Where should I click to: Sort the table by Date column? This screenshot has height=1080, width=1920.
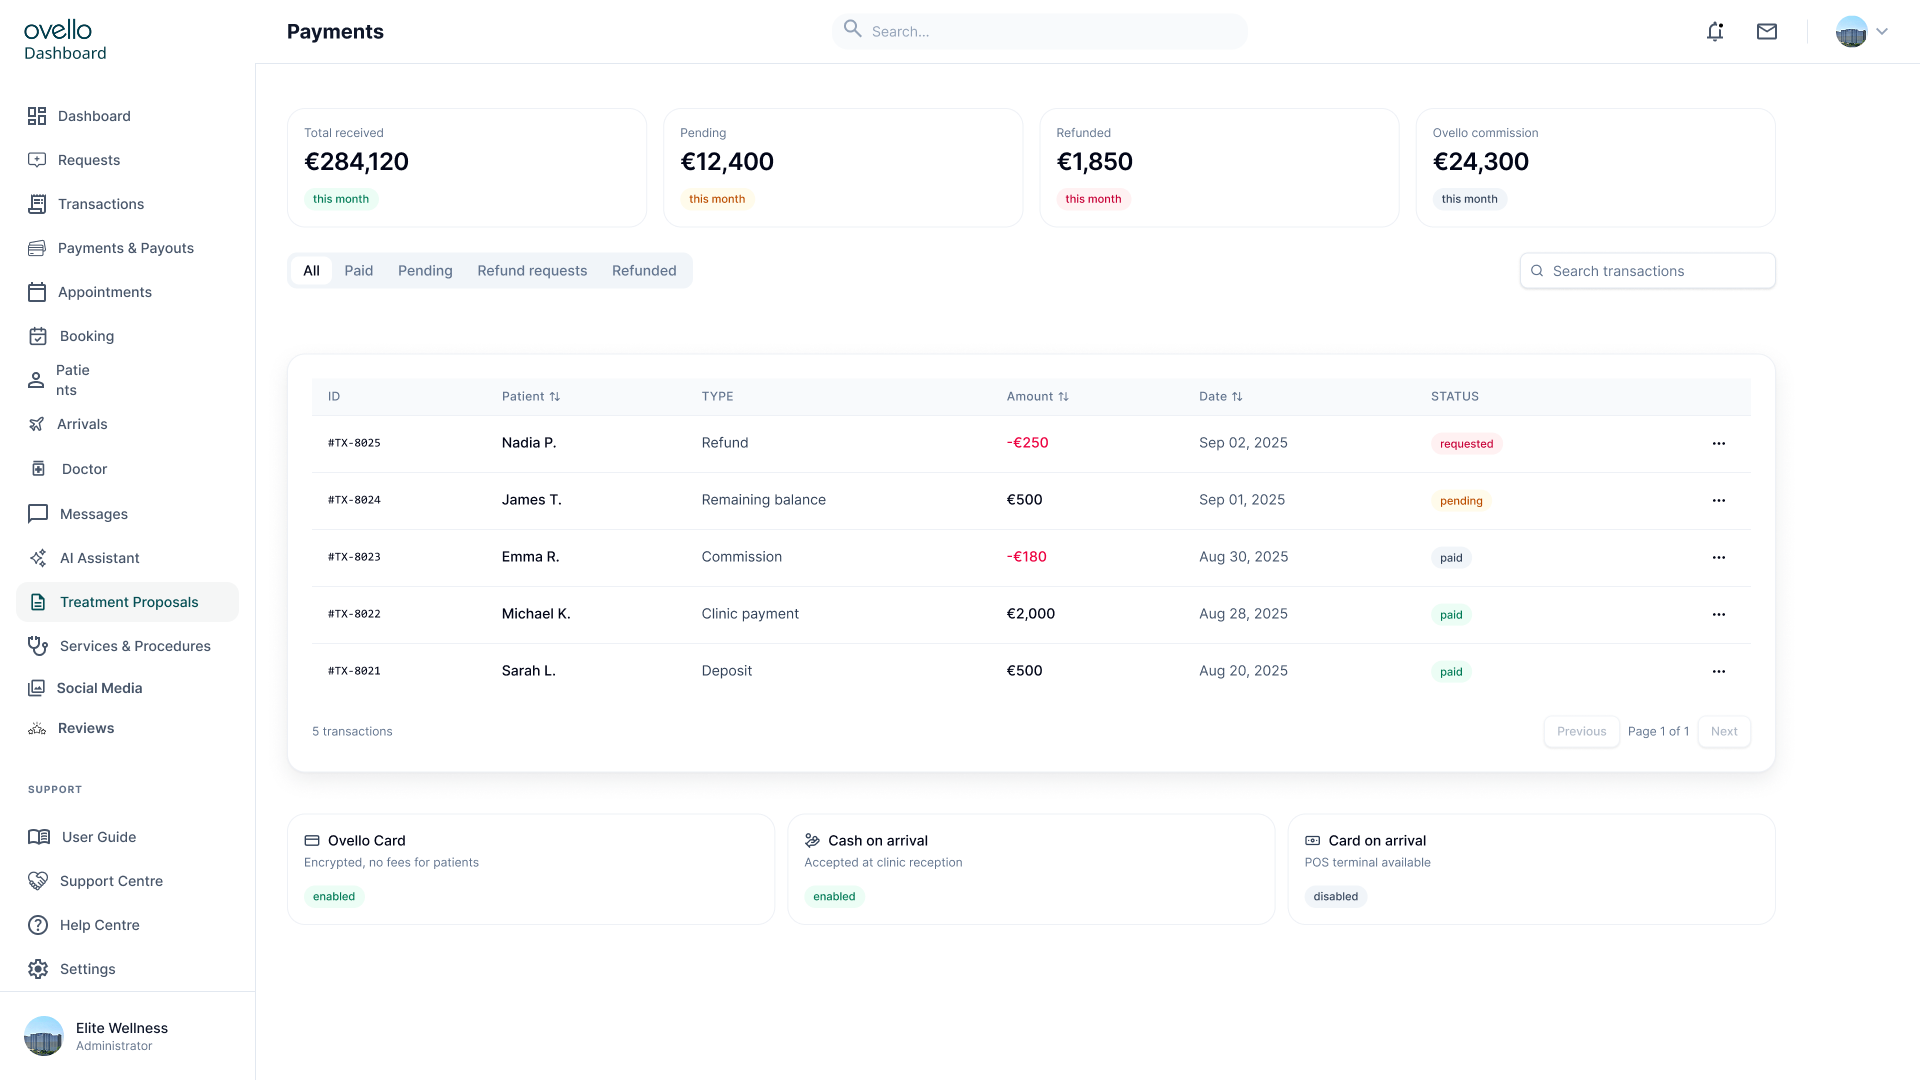(x=1221, y=397)
